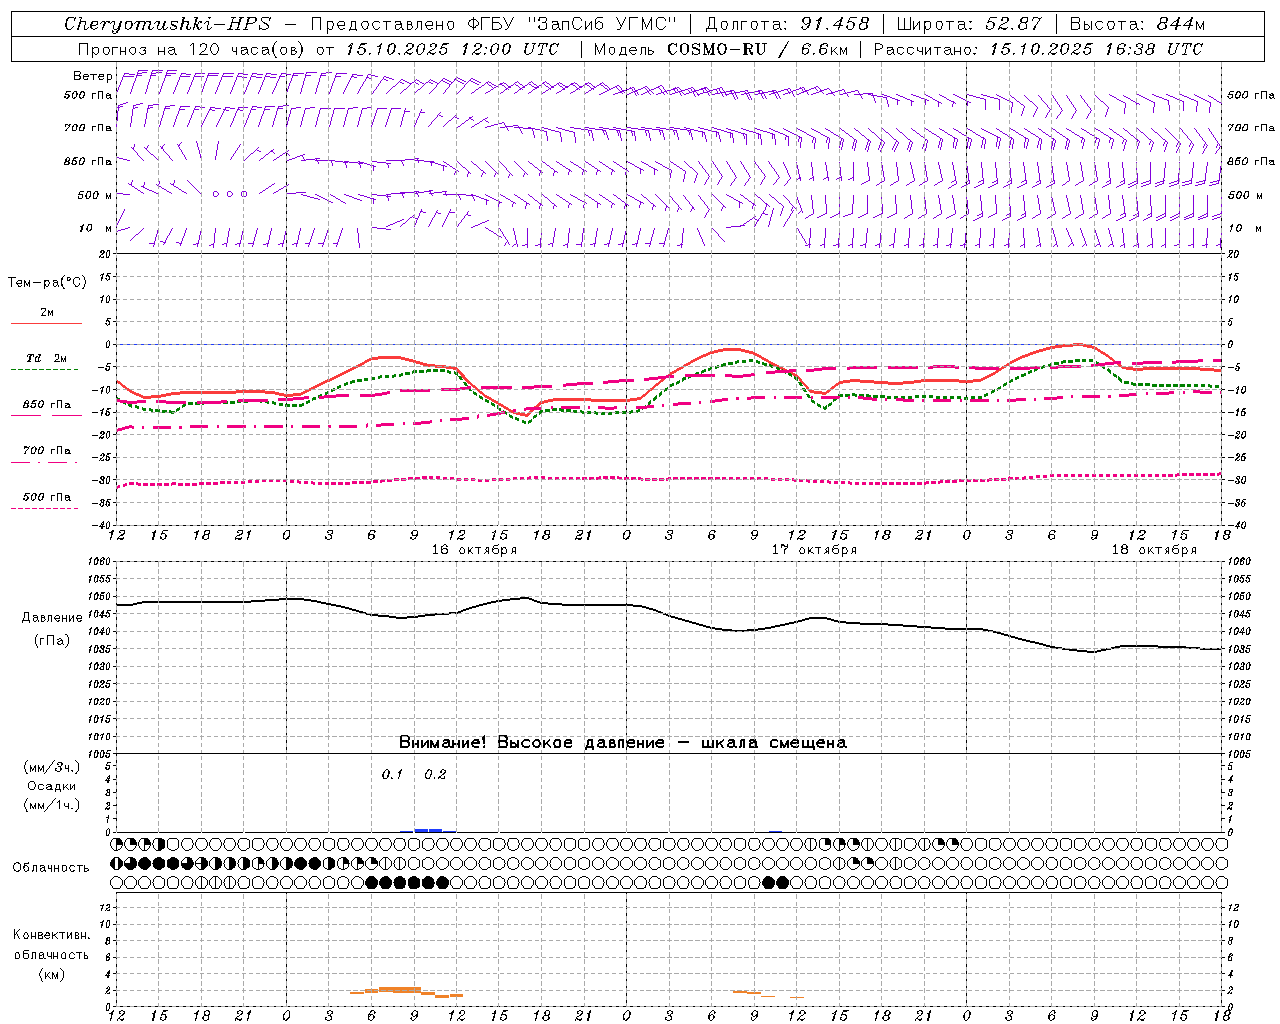The image size is (1280, 1024).
Task: Click the Долгота: 91.458 value
Action: [x=787, y=24]
